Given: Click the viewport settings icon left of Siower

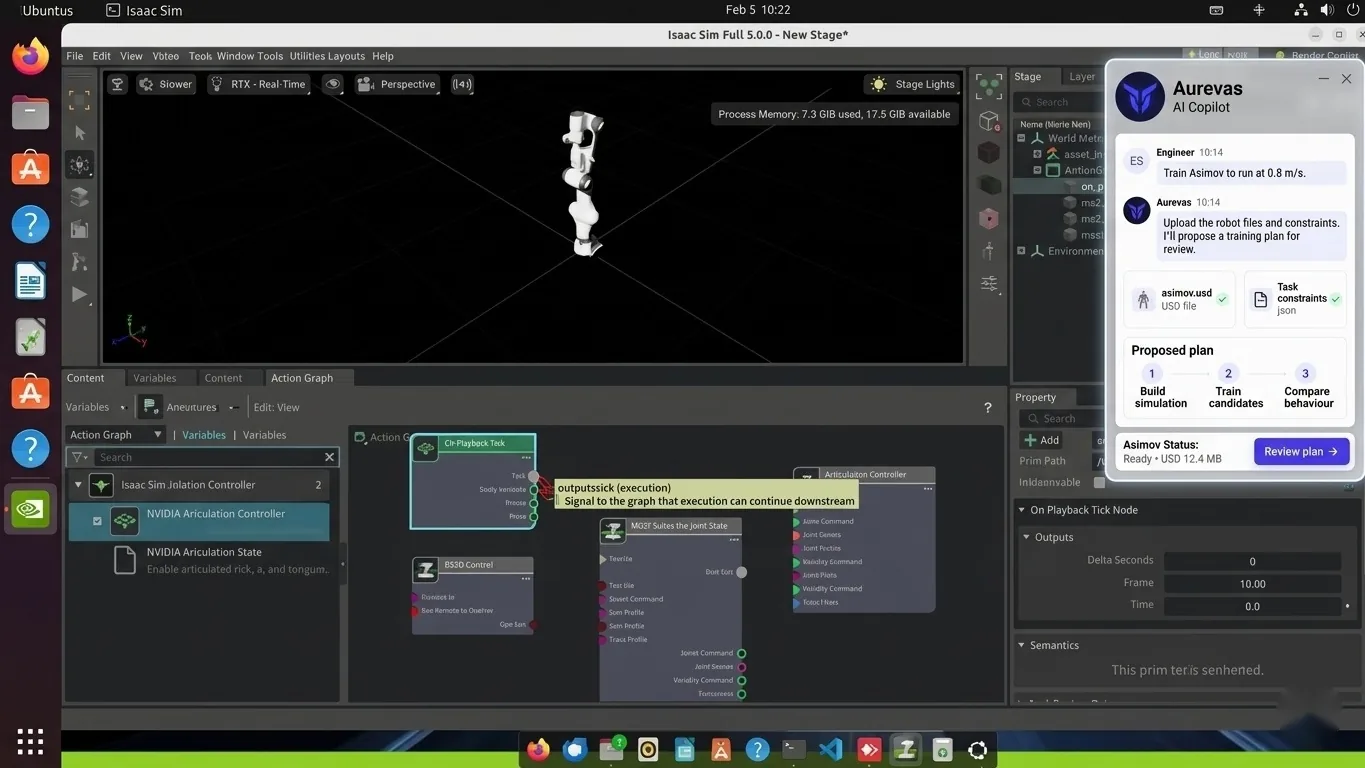Looking at the screenshot, I should [117, 84].
